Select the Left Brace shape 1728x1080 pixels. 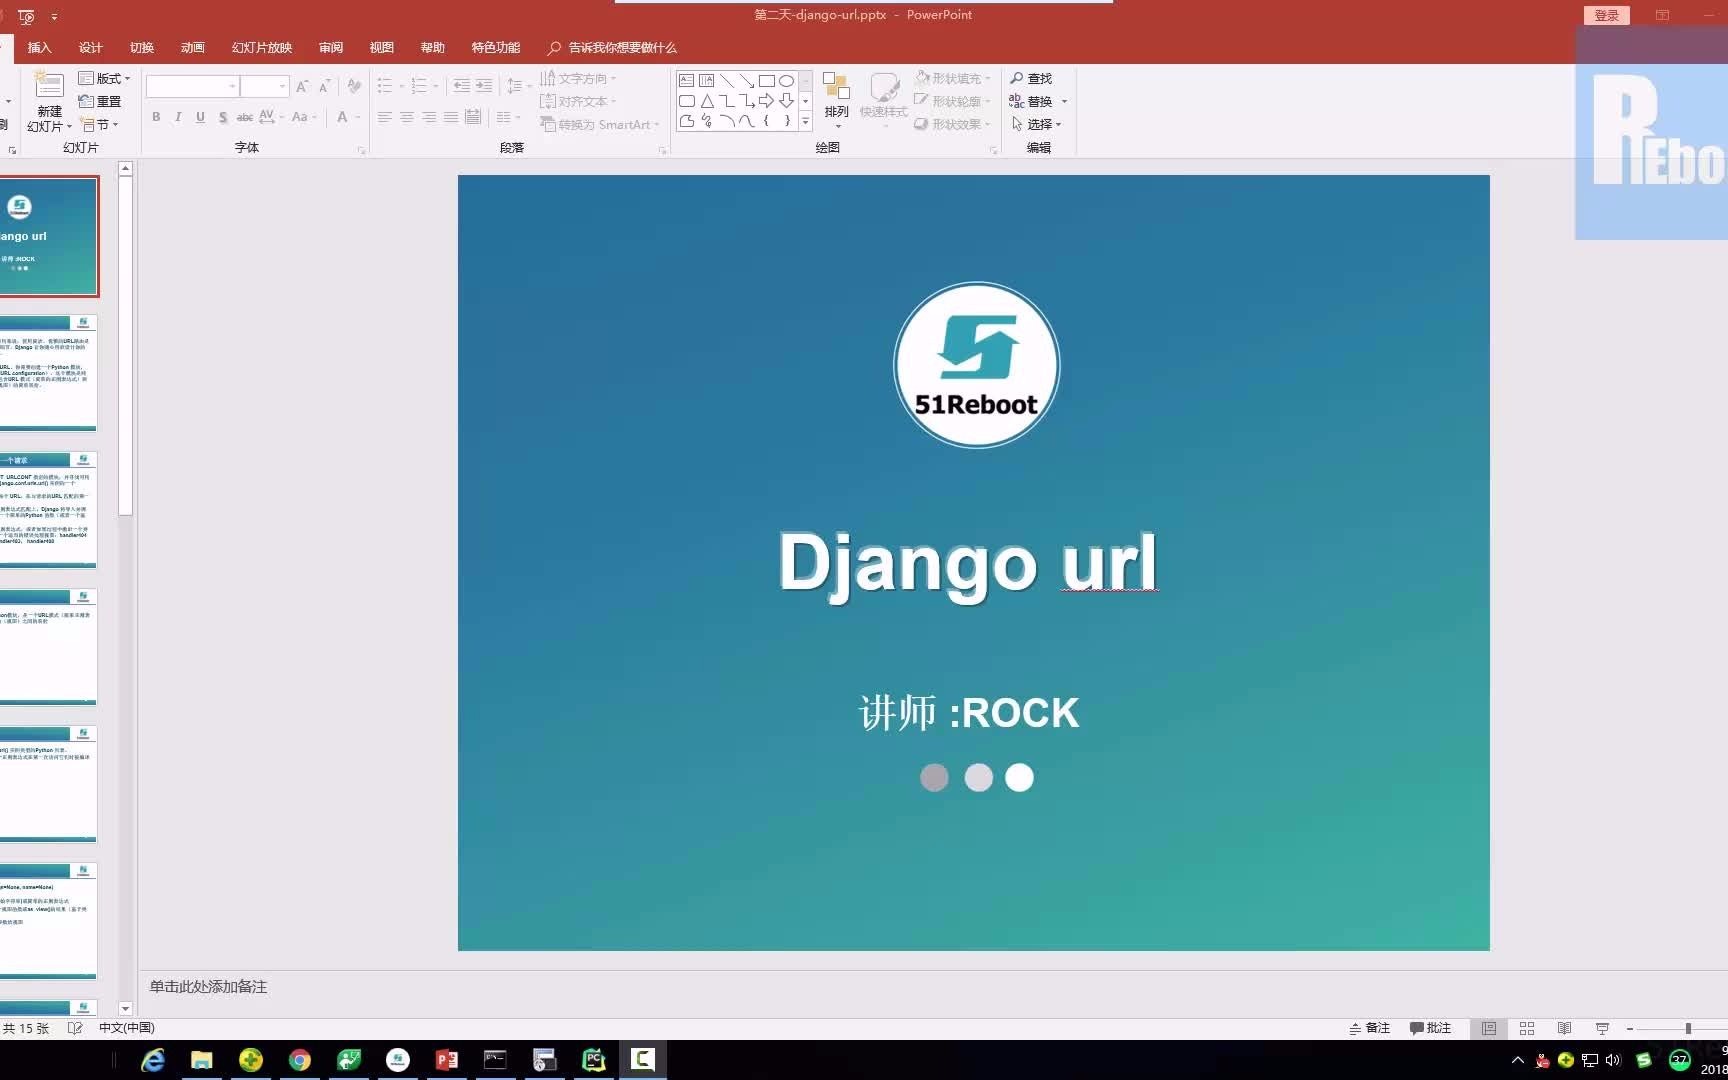tap(767, 121)
